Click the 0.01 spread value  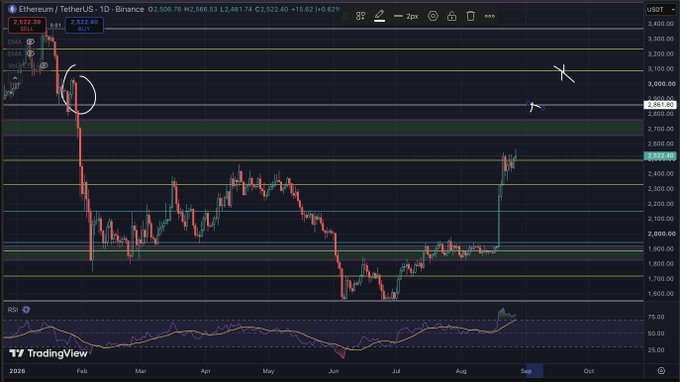pyautogui.click(x=56, y=25)
